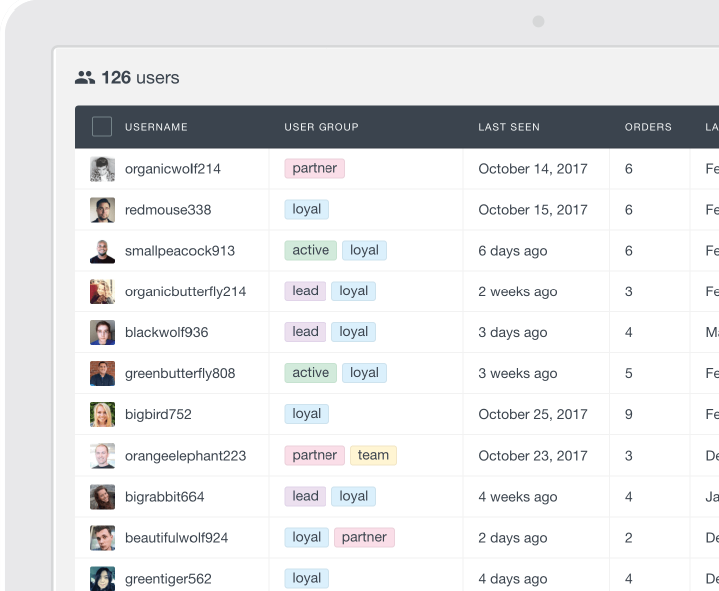Viewport: 719px width, 591px height.
Task: Select username redmouse338
Action: click(168, 210)
